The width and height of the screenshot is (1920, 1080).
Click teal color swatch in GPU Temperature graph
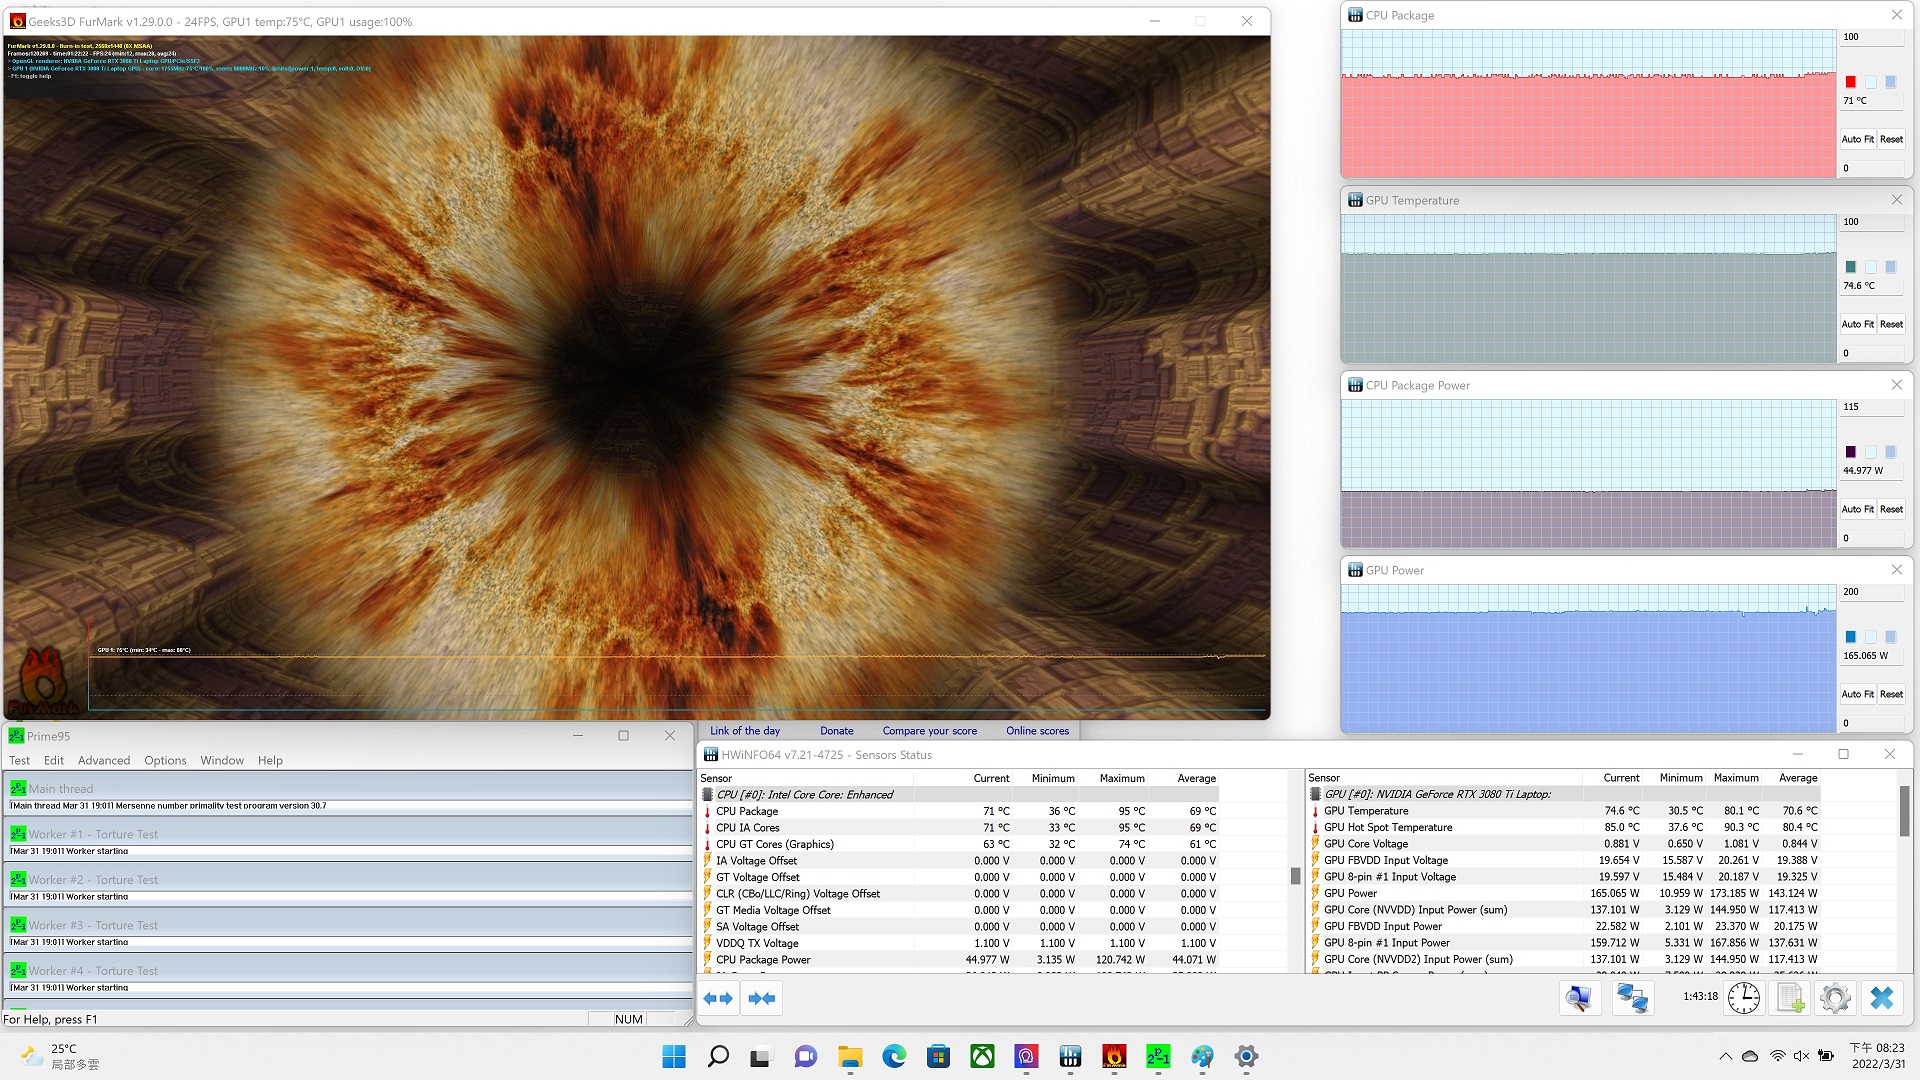[1850, 267]
